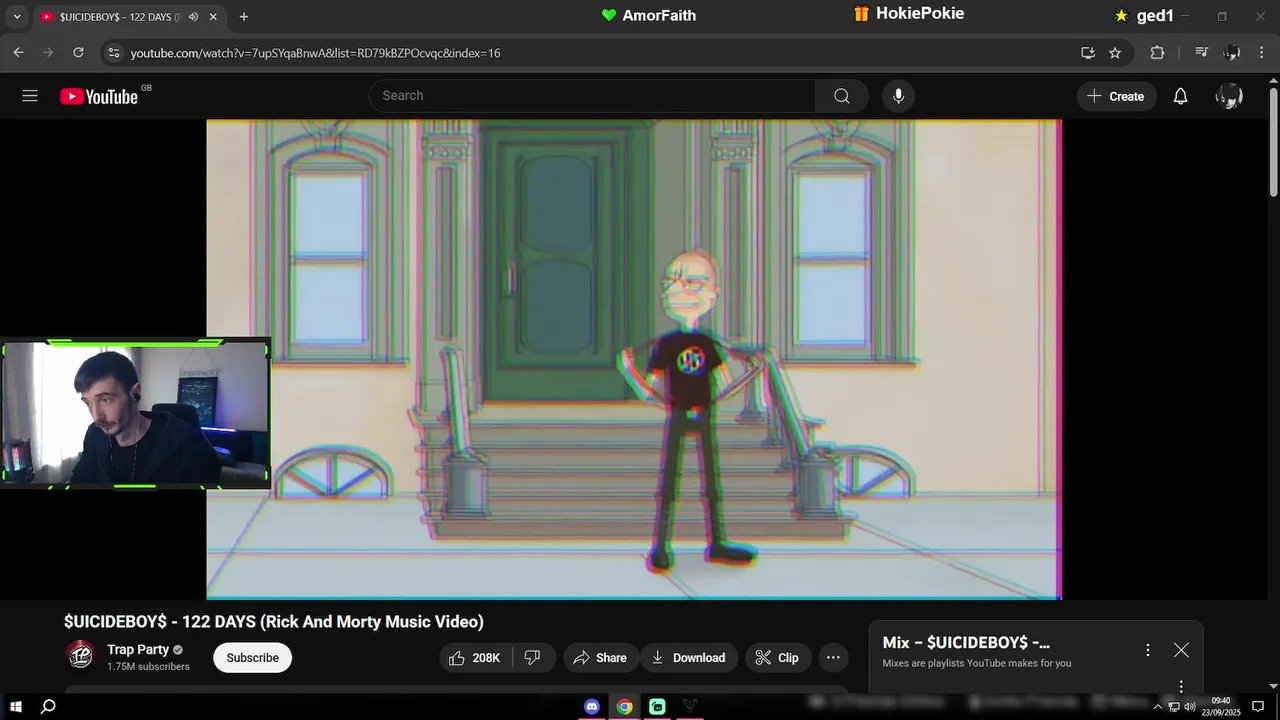Image resolution: width=1280 pixels, height=720 pixels.
Task: Go to YouTube home via logo
Action: pos(98,96)
